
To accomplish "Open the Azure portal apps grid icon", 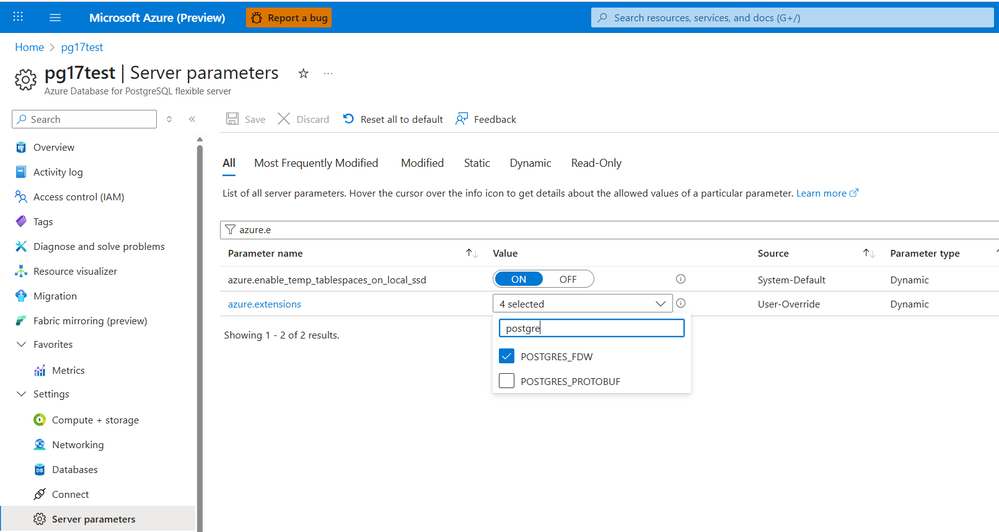I will pyautogui.click(x=18, y=17).
